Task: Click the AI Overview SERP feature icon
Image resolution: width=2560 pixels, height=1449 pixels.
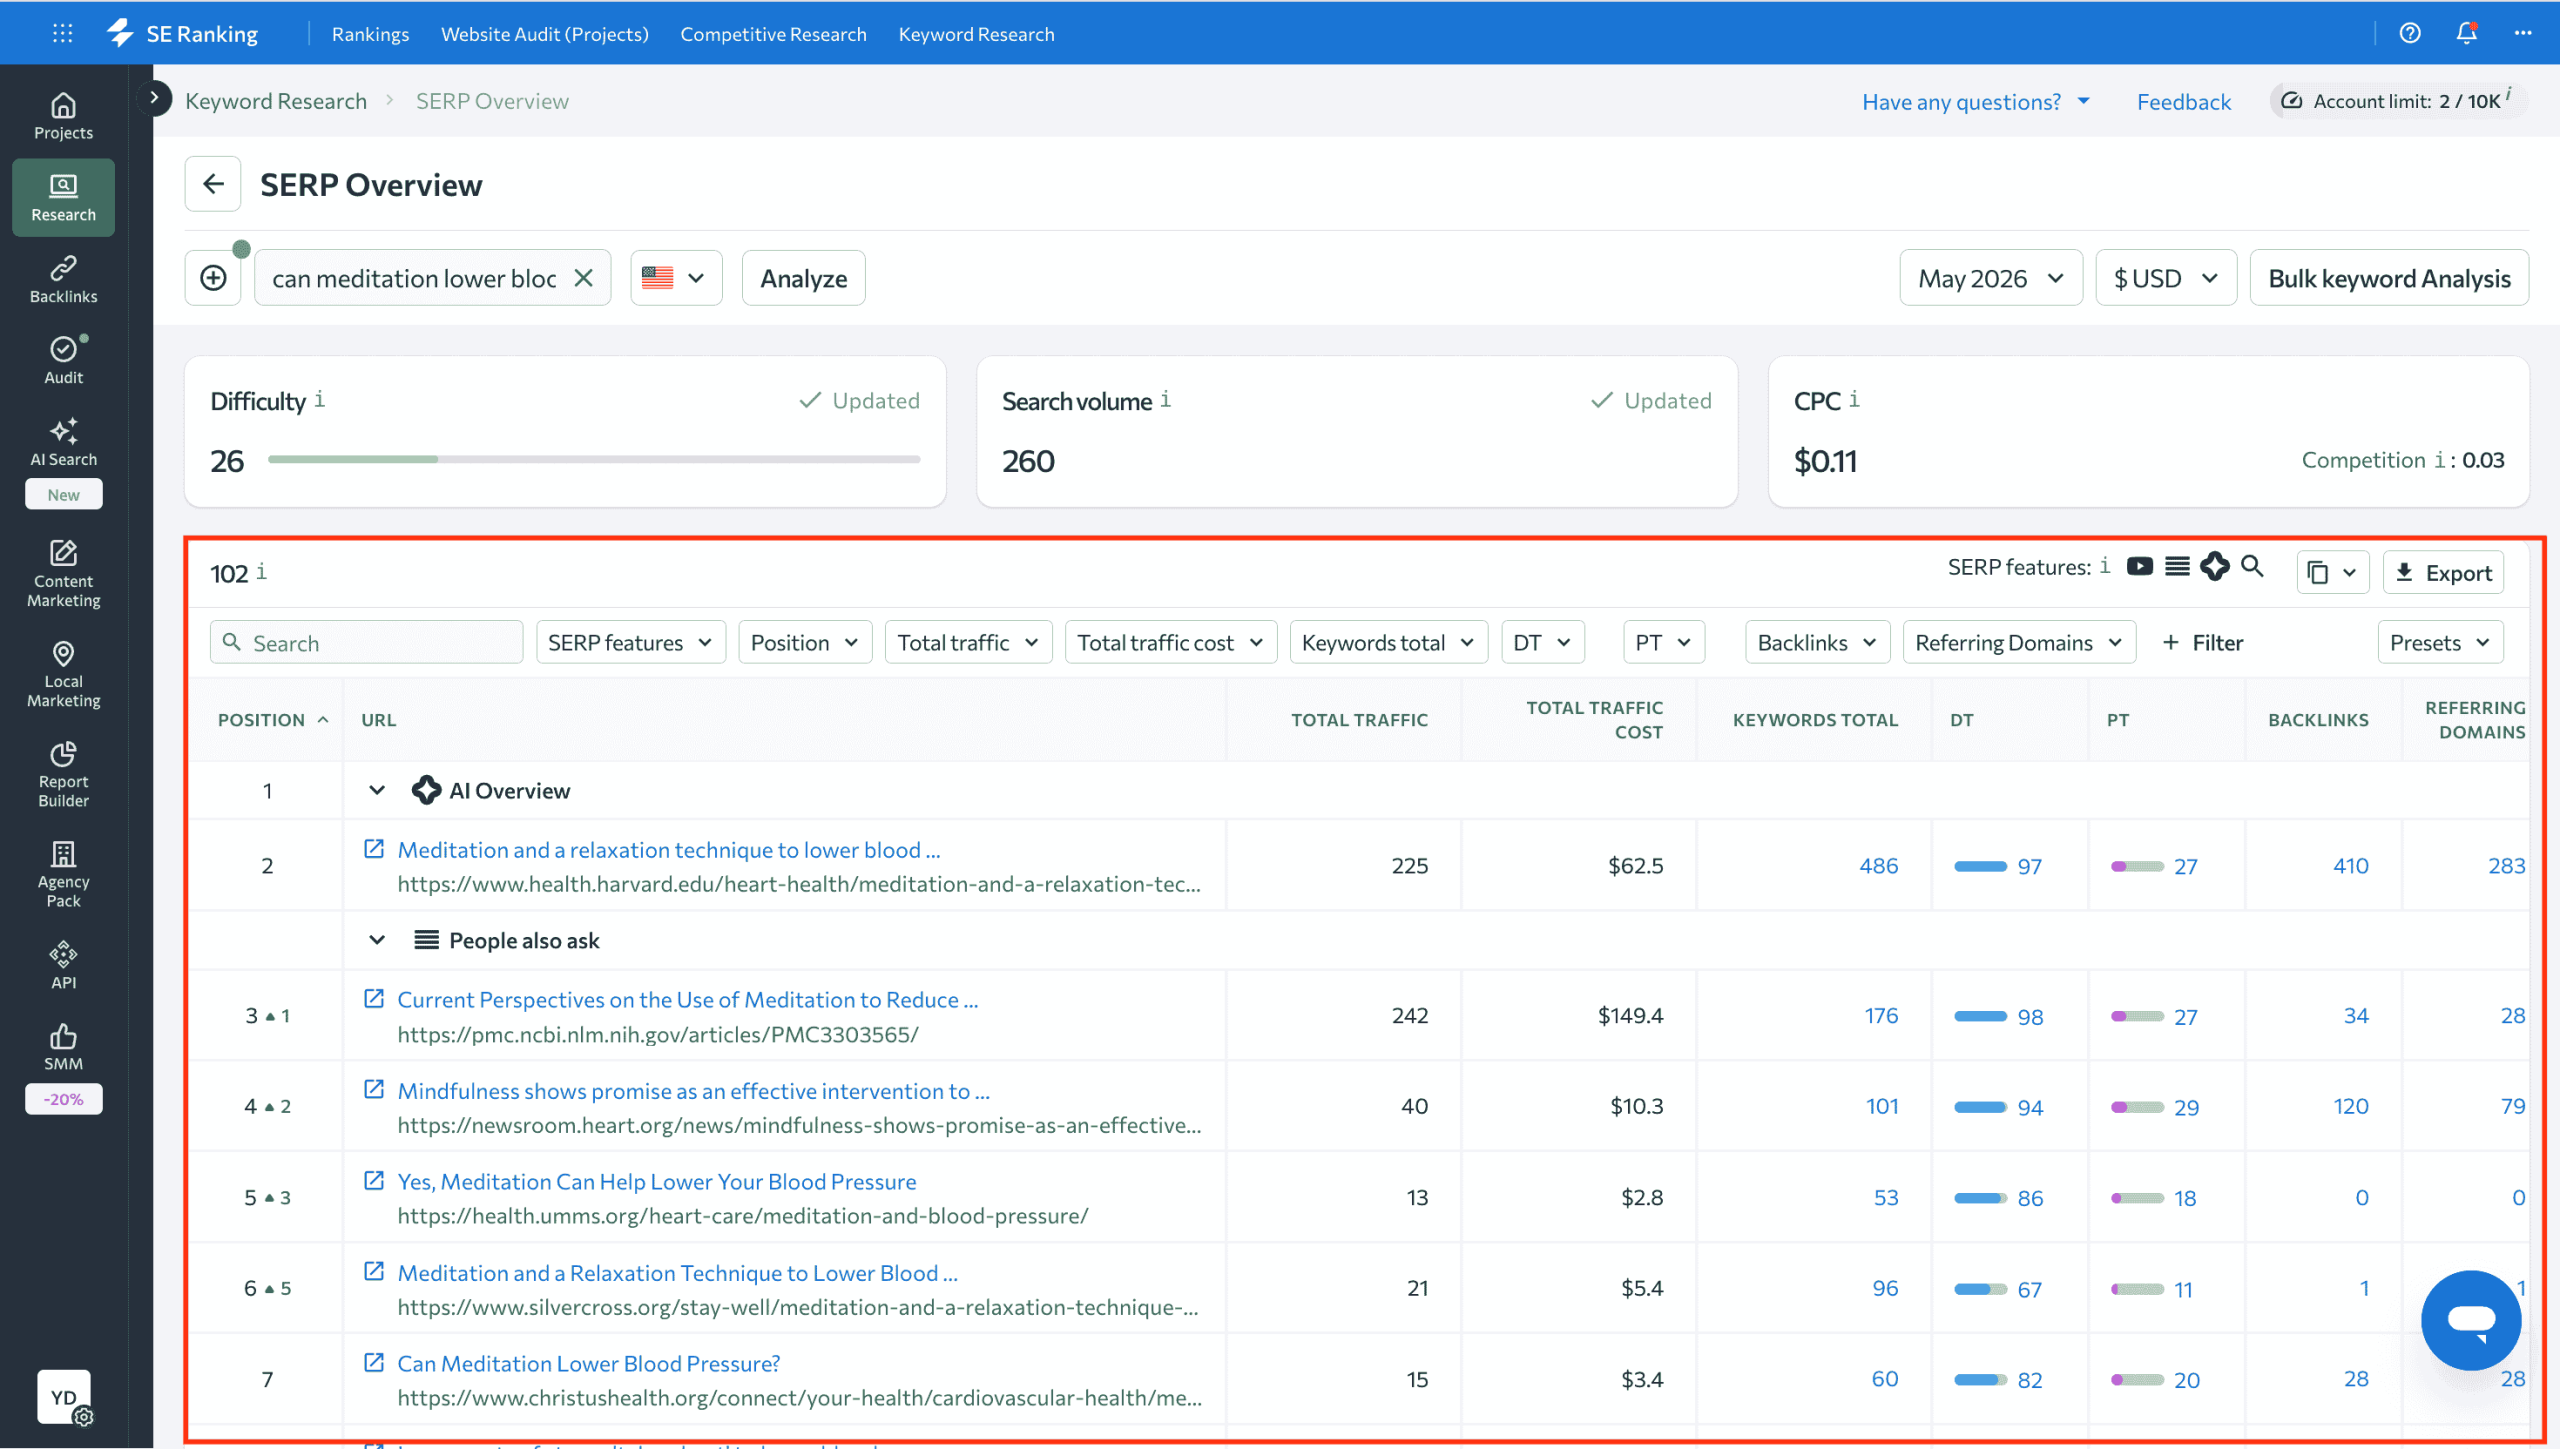Action: pyautogui.click(x=2215, y=566)
